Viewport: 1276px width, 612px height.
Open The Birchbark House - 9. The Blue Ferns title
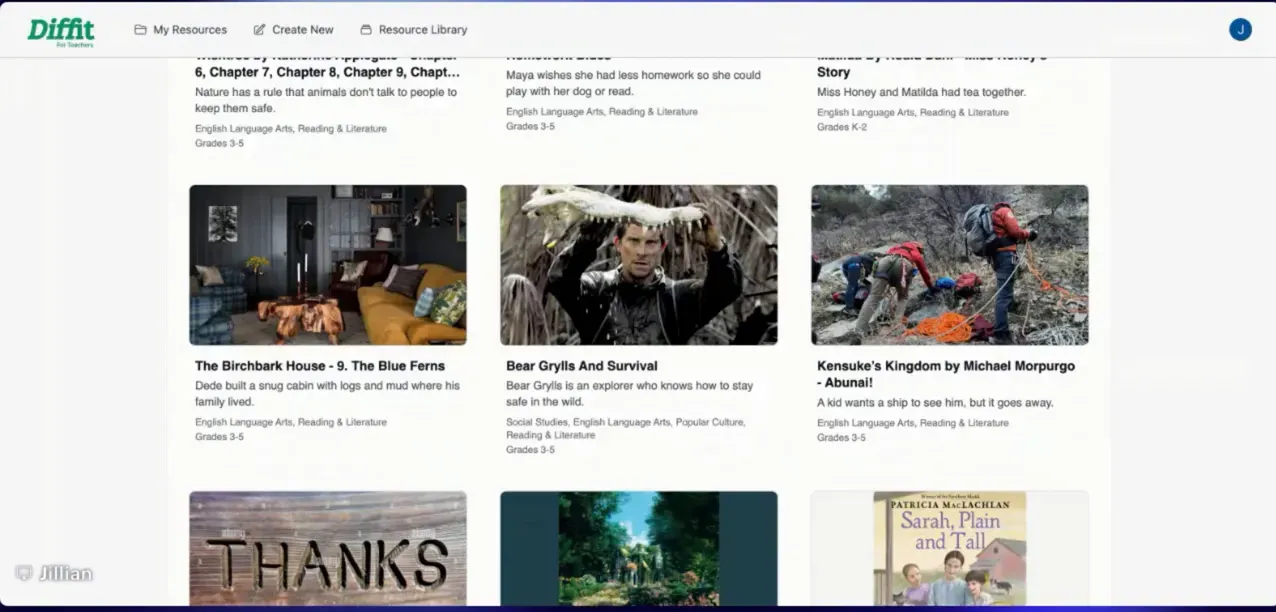320,366
